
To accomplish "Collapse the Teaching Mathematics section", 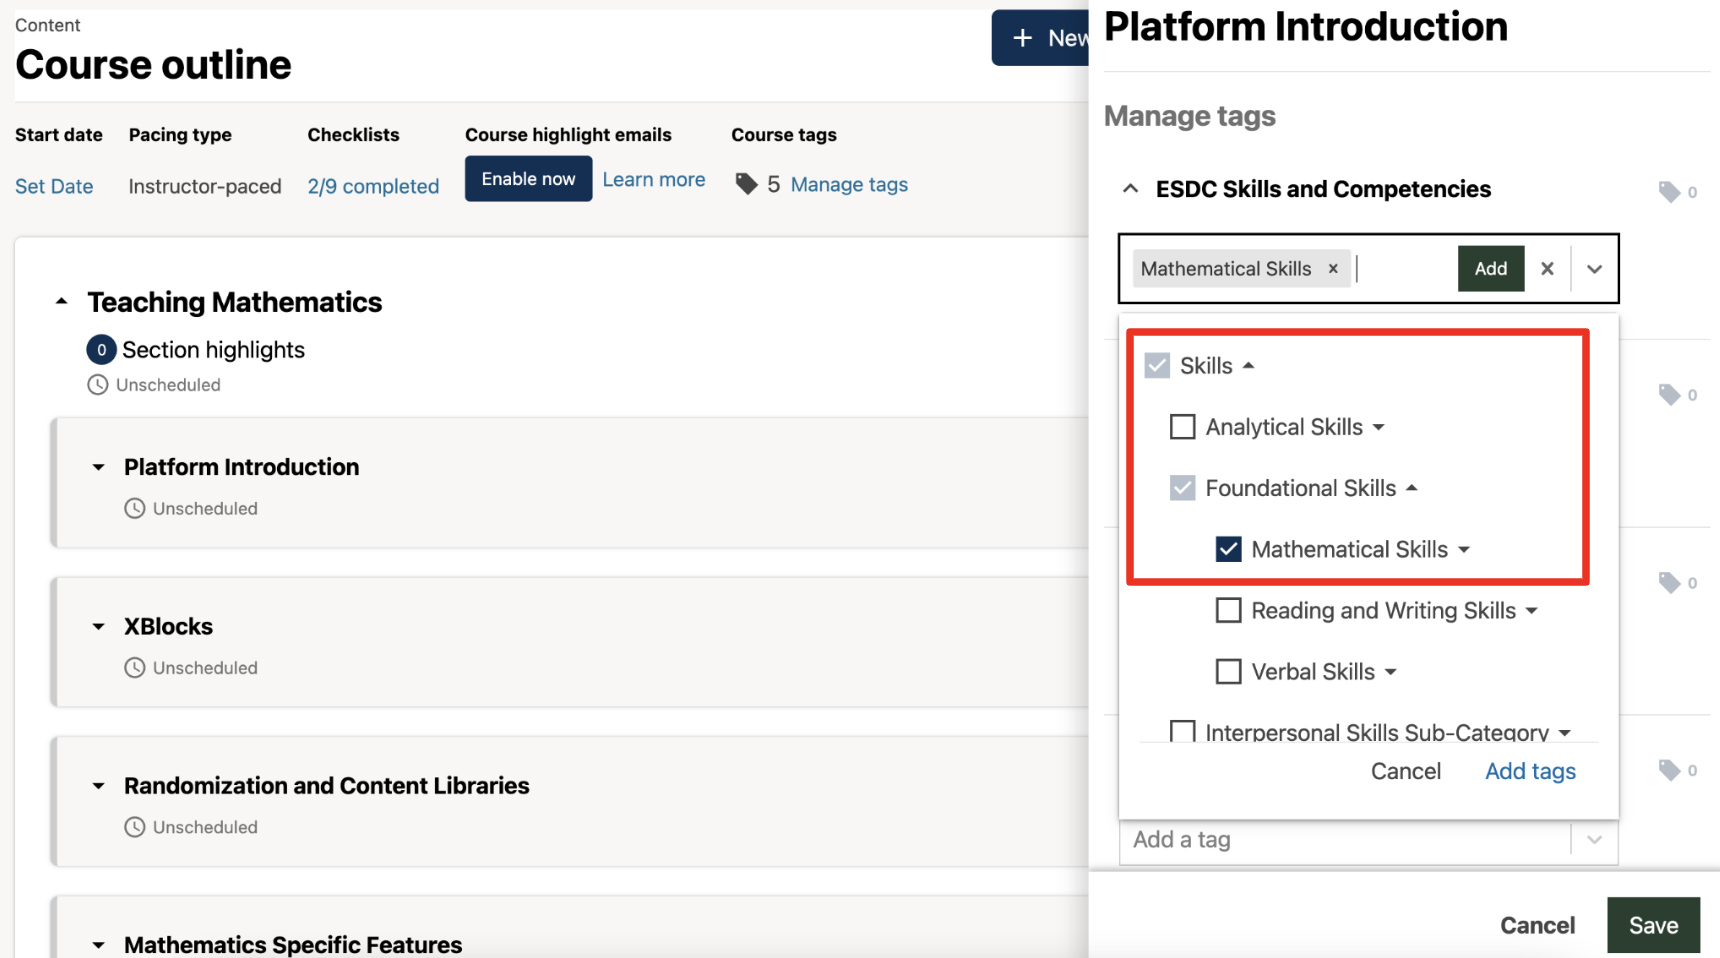I will [x=62, y=302].
